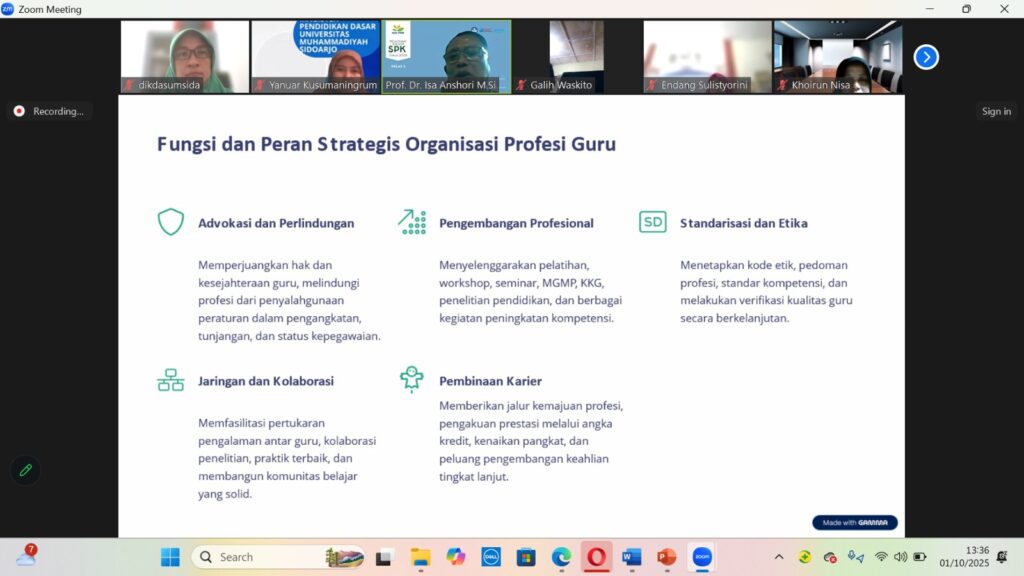
Task: Open the volume control in system tray
Action: click(x=900, y=557)
